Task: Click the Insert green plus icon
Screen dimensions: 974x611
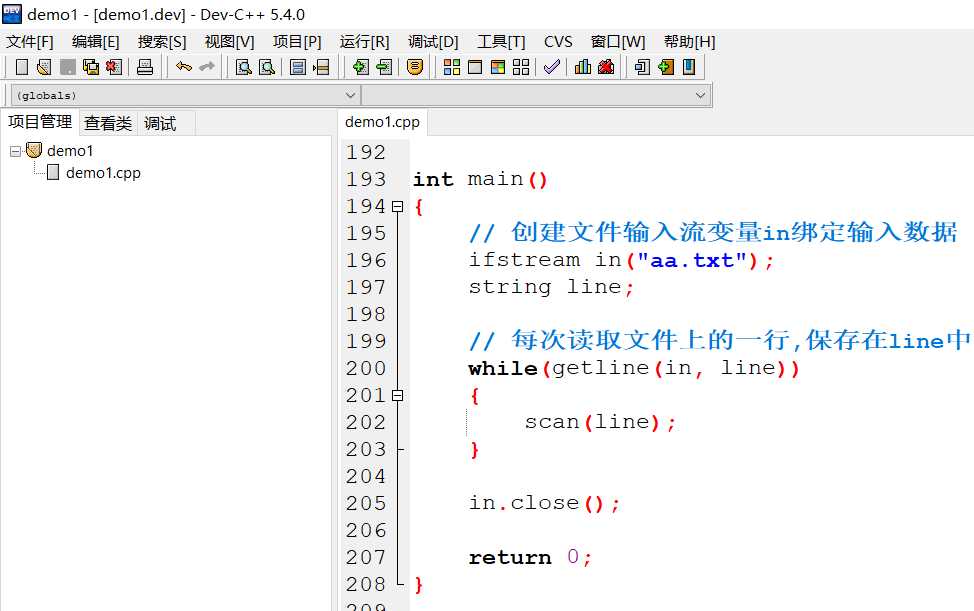Action: tap(666, 67)
